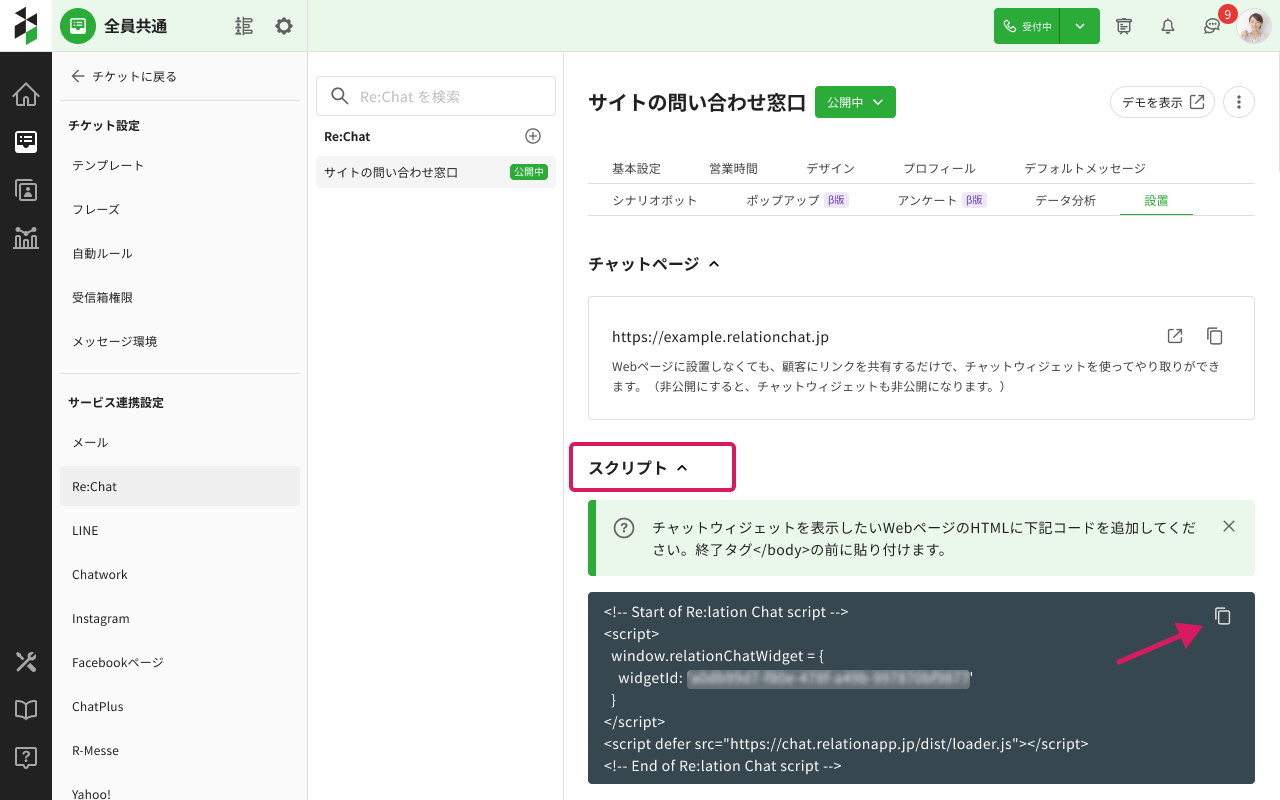1280x800 pixels.
Task: Copy the script code snippet
Action: (x=1223, y=616)
